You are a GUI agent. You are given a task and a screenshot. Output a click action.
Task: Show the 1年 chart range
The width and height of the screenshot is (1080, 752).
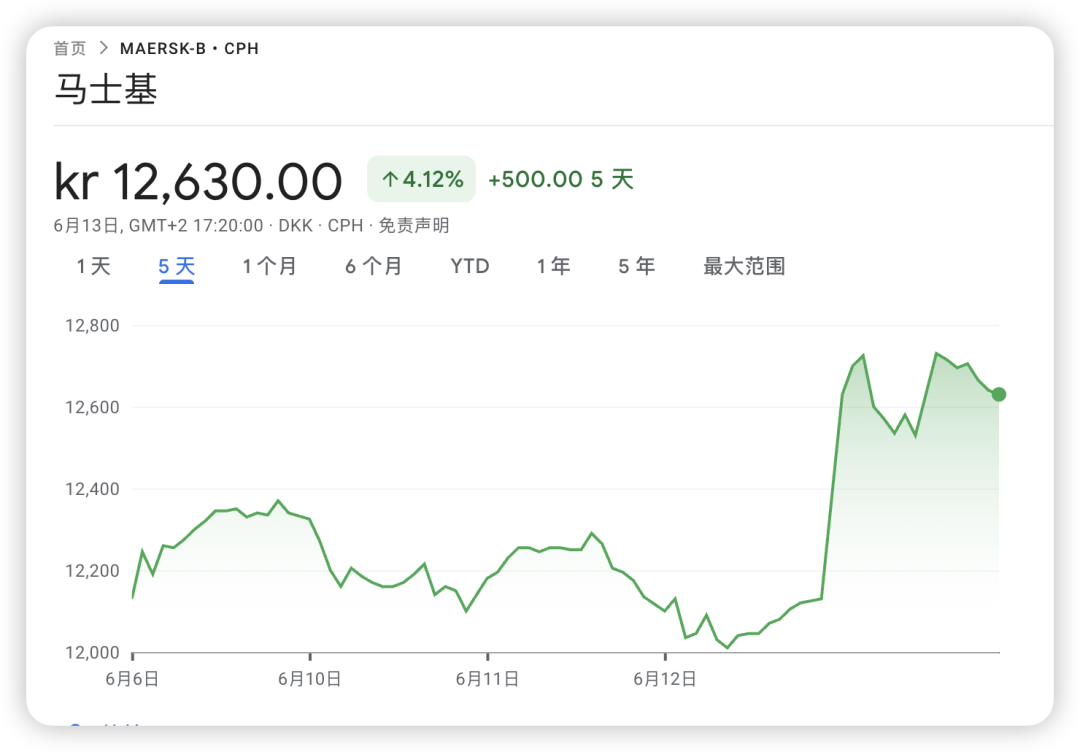[553, 267]
